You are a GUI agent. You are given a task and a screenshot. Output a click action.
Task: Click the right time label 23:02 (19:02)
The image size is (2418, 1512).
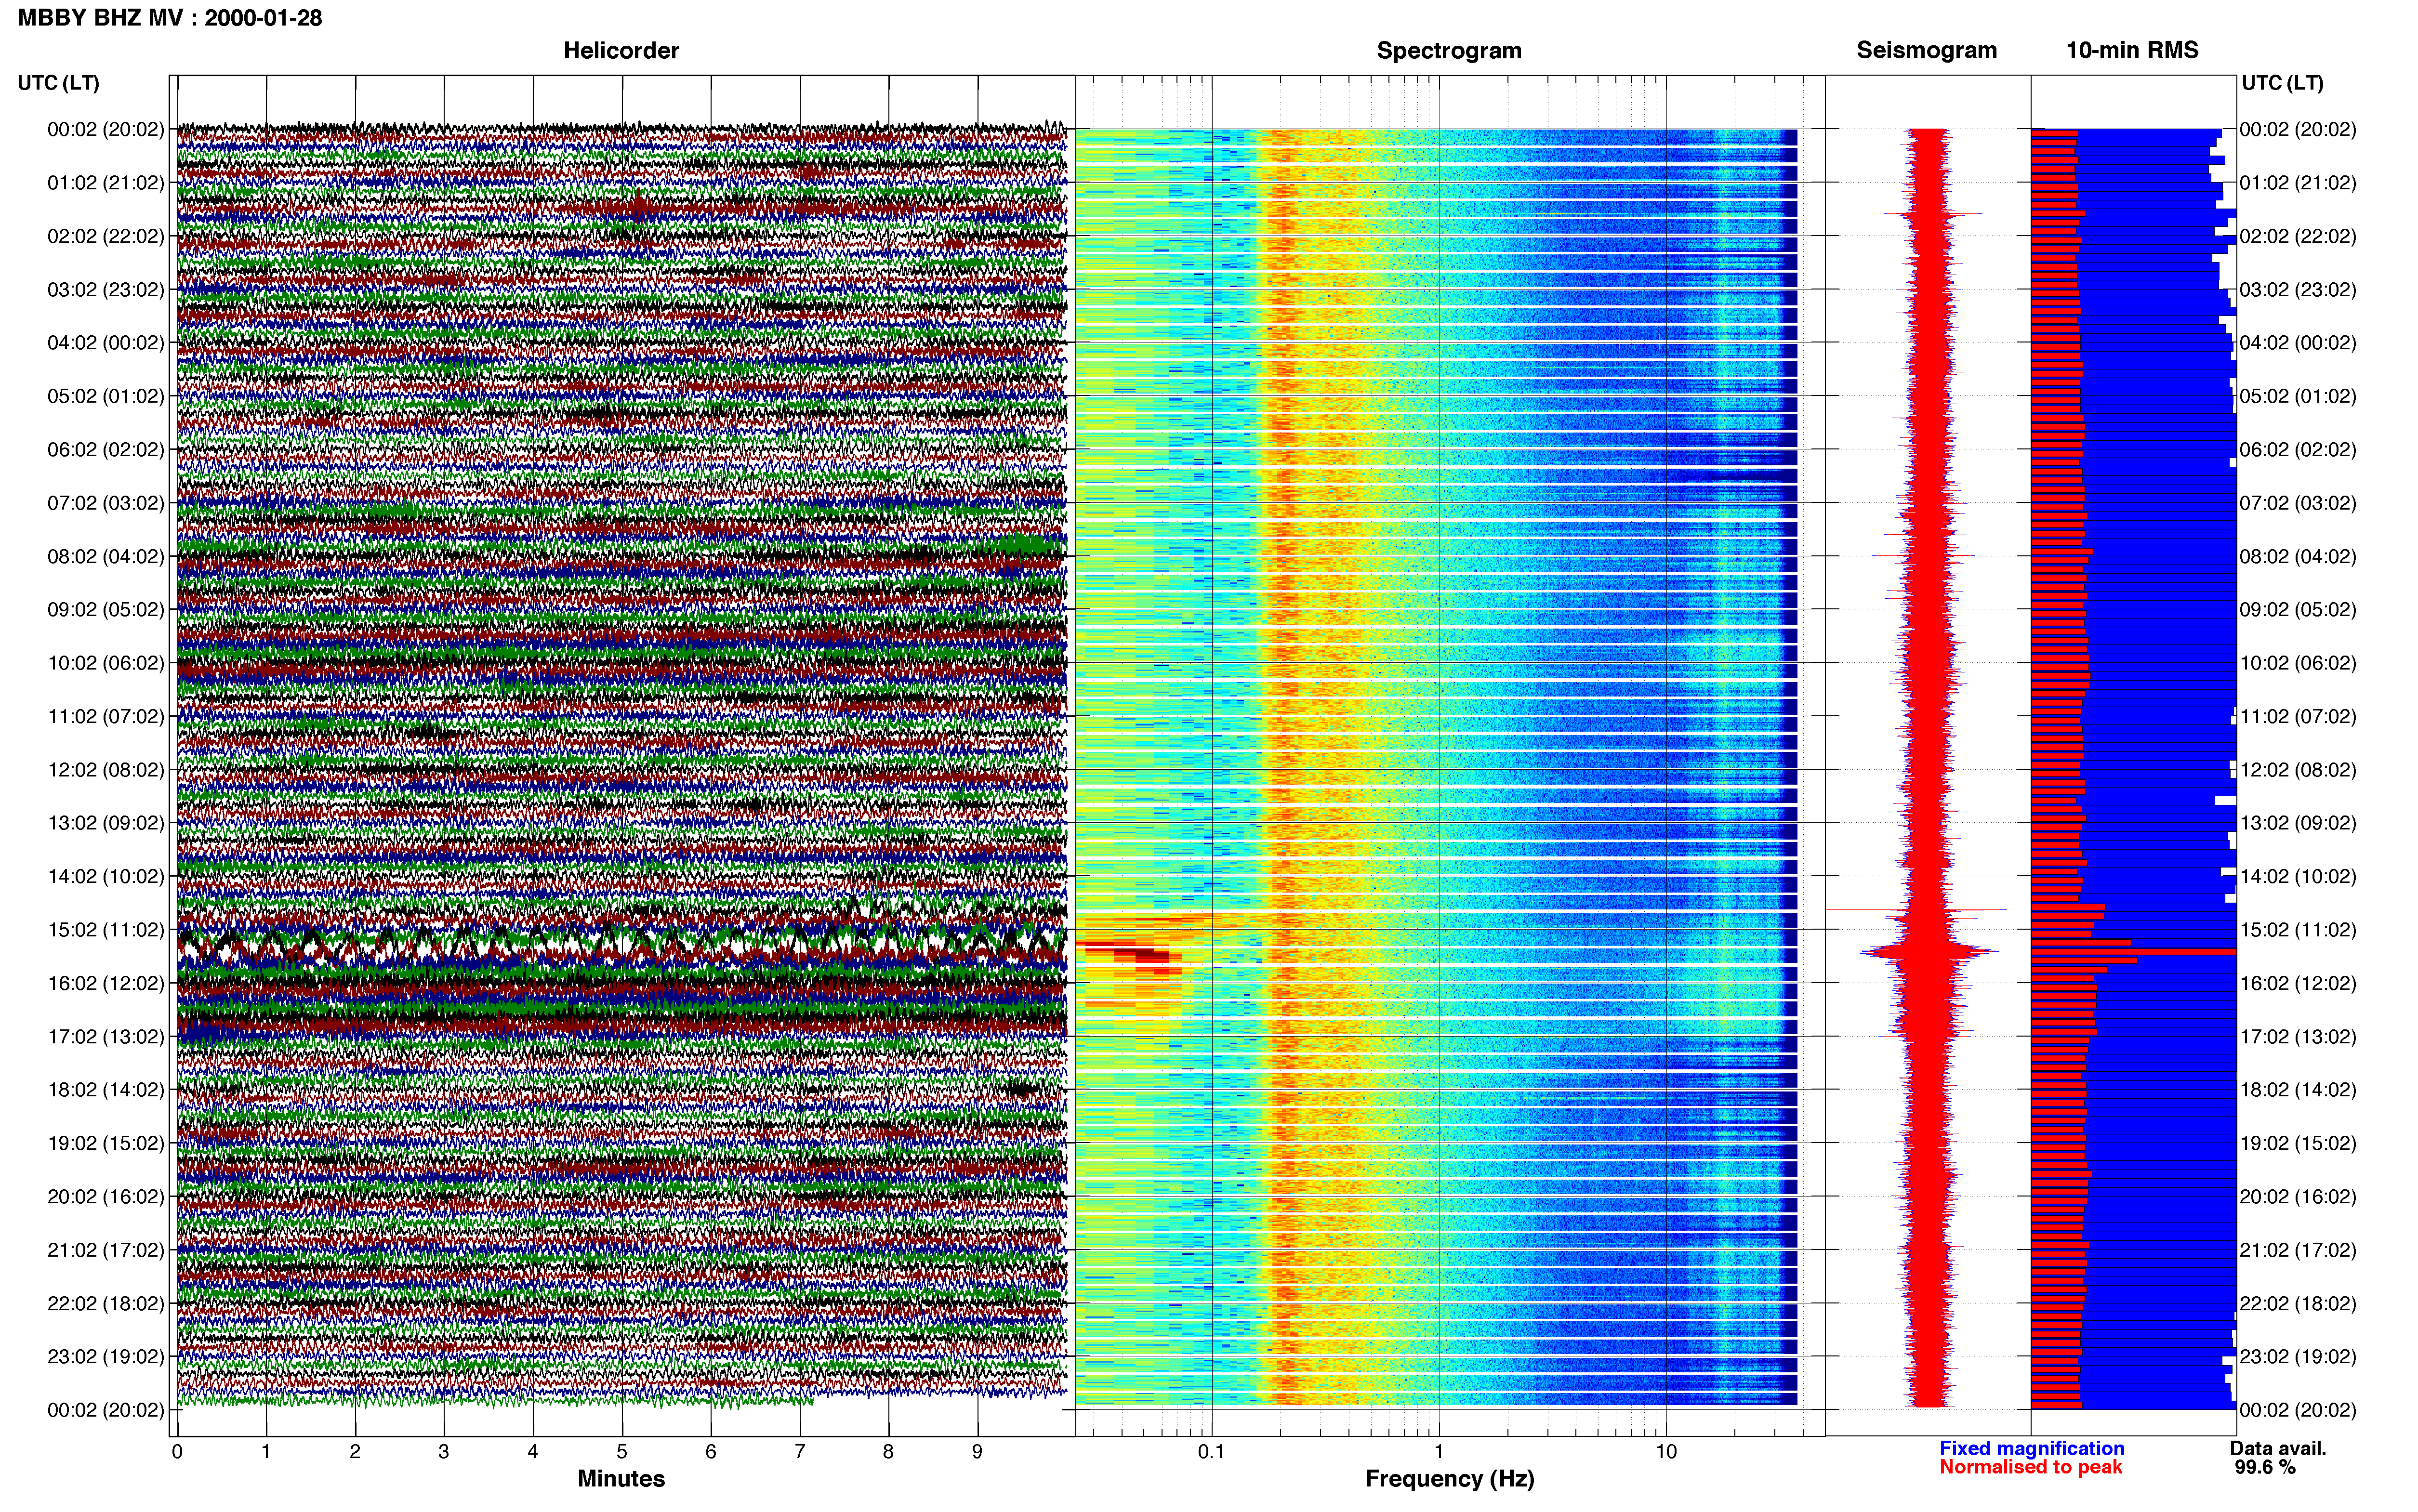[x=2298, y=1356]
